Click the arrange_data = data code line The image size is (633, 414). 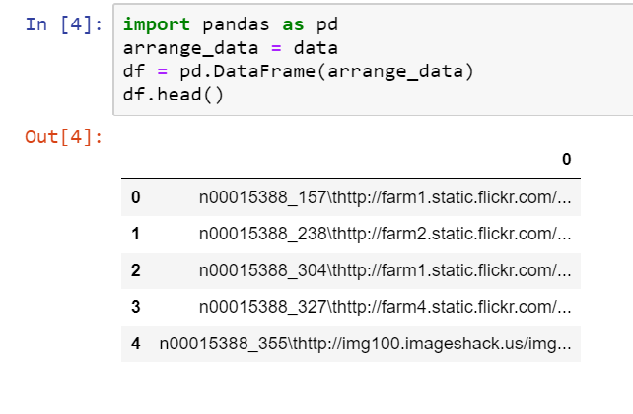coord(230,48)
